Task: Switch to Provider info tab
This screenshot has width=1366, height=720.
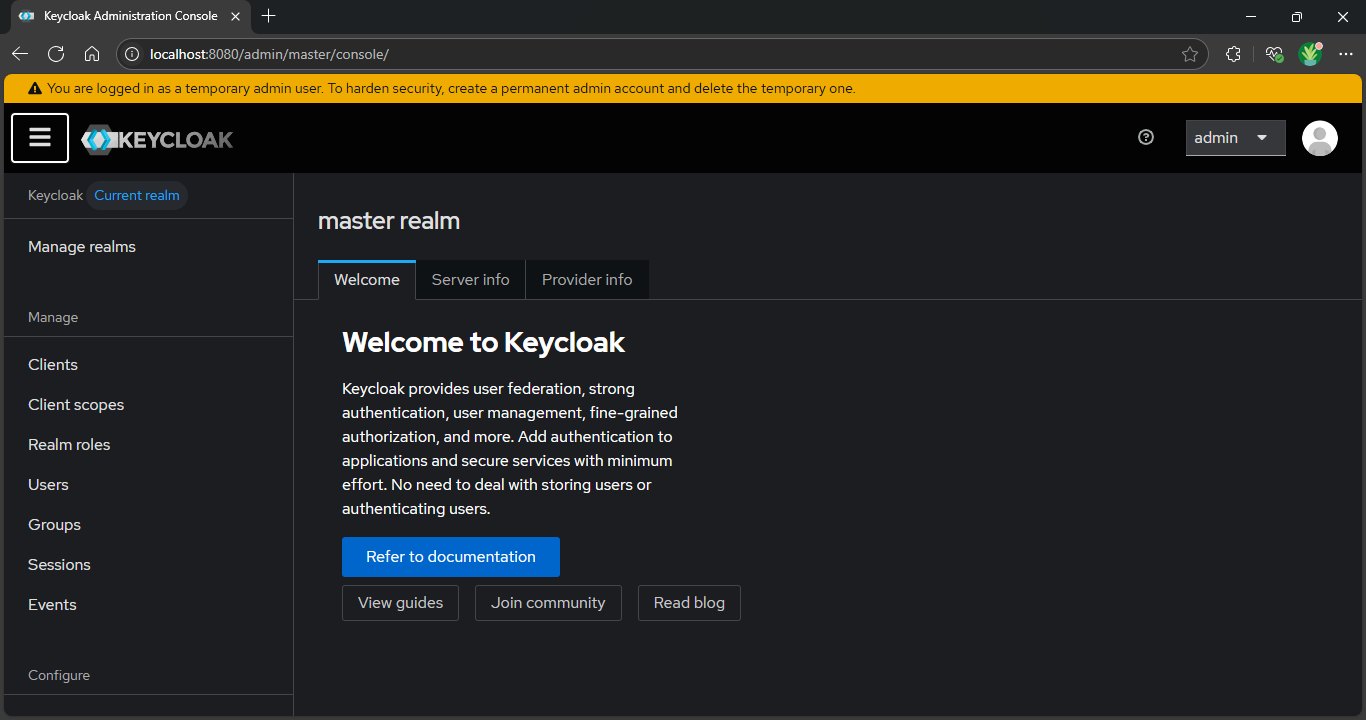Action: (x=587, y=280)
